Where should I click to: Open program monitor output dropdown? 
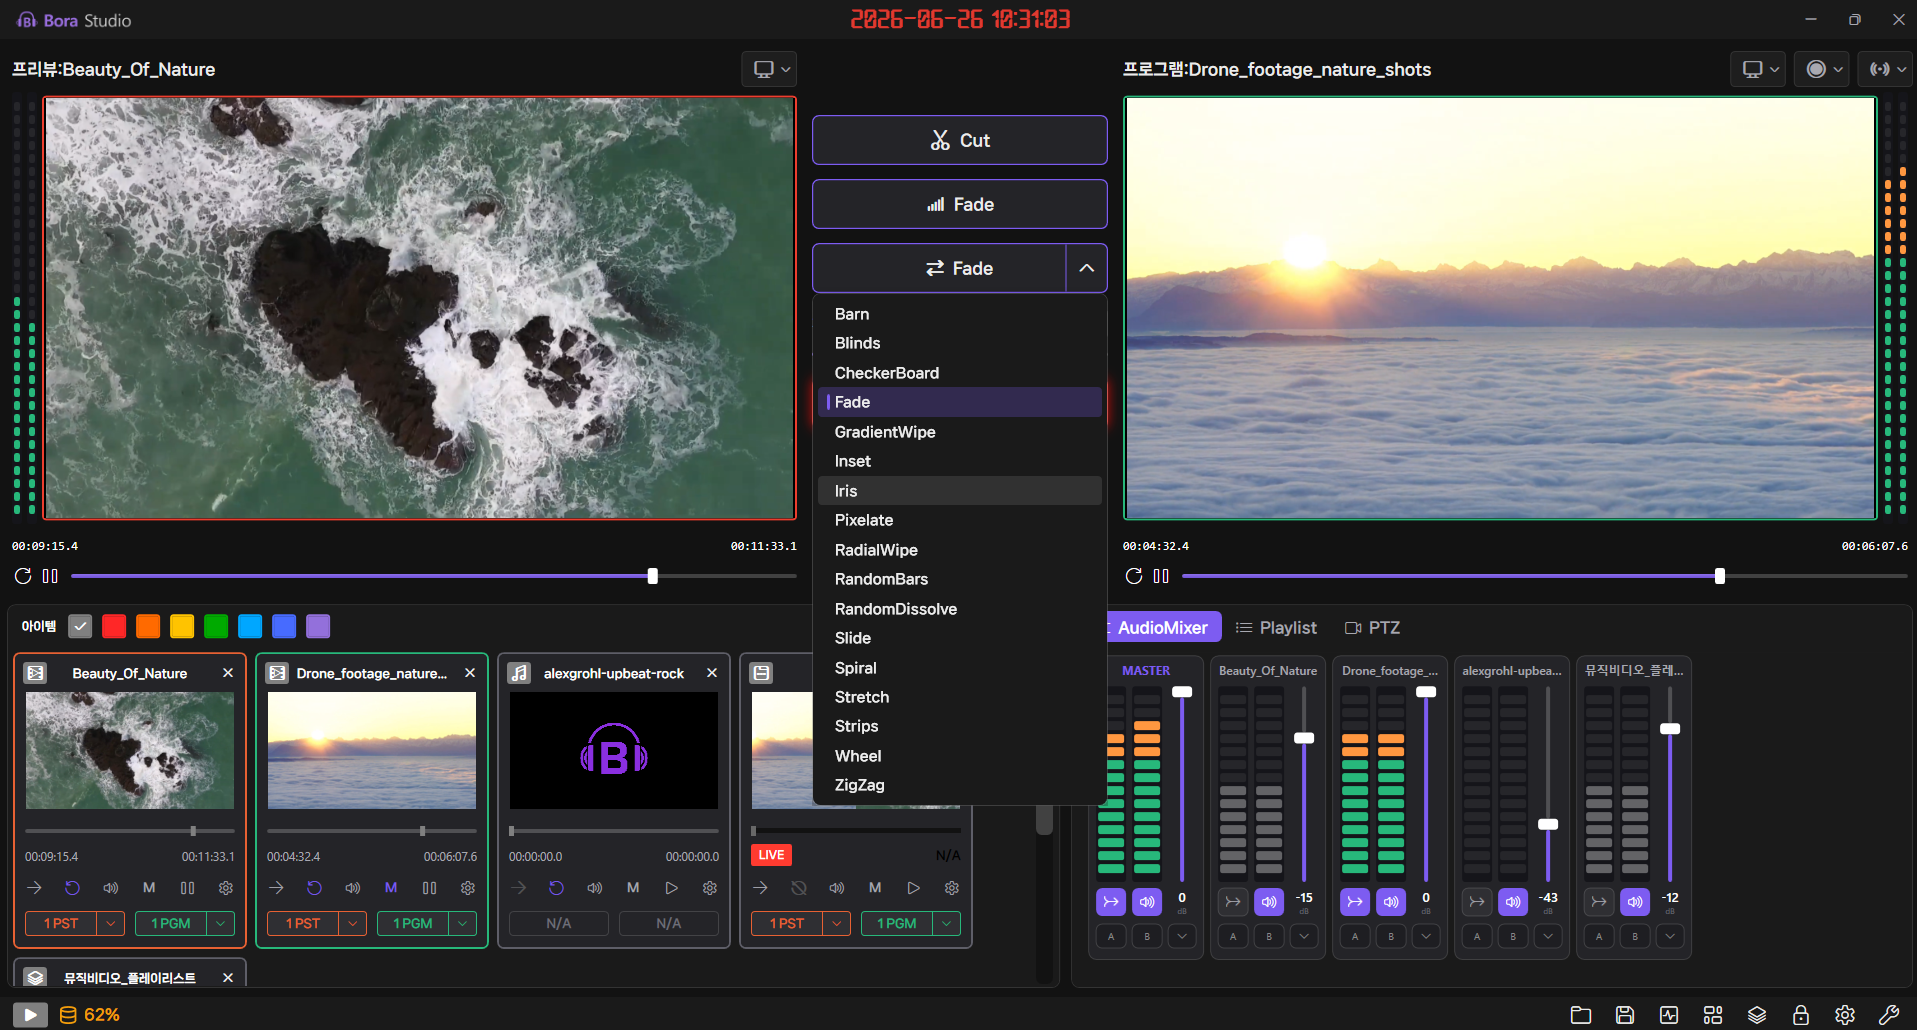click(x=1759, y=69)
